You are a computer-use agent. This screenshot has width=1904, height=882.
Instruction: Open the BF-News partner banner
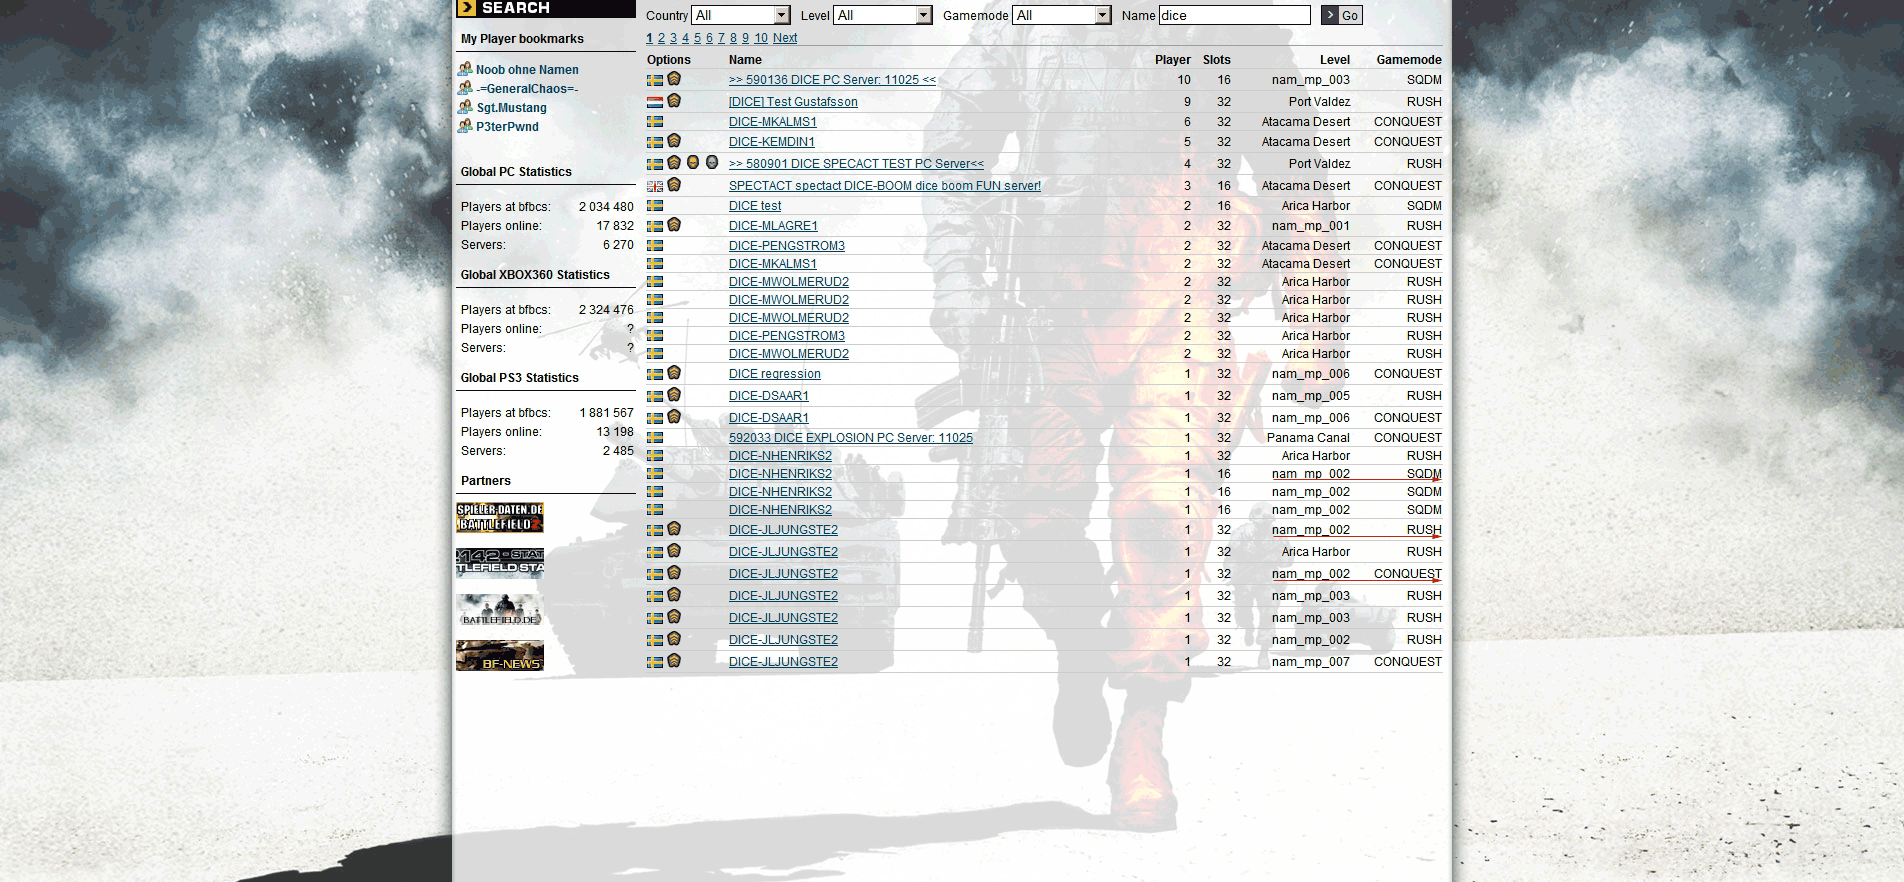(x=500, y=656)
